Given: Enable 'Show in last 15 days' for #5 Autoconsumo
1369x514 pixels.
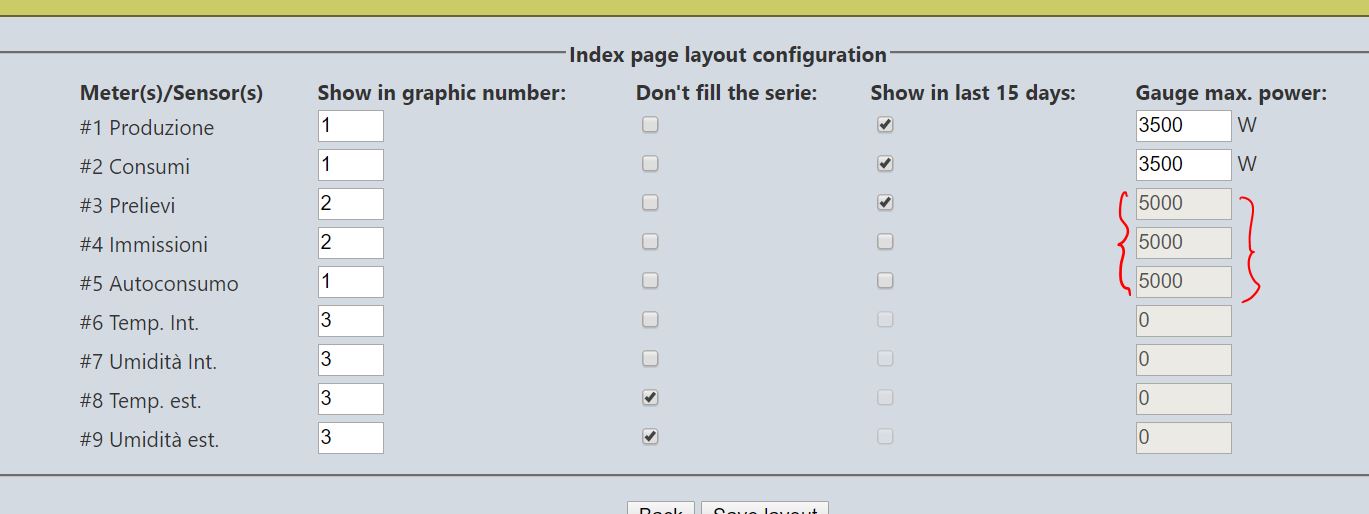Looking at the screenshot, I should (x=885, y=281).
